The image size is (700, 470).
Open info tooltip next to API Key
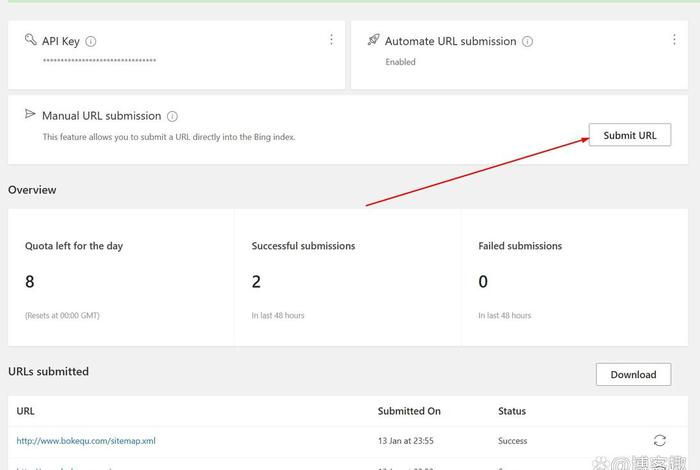pyautogui.click(x=91, y=41)
